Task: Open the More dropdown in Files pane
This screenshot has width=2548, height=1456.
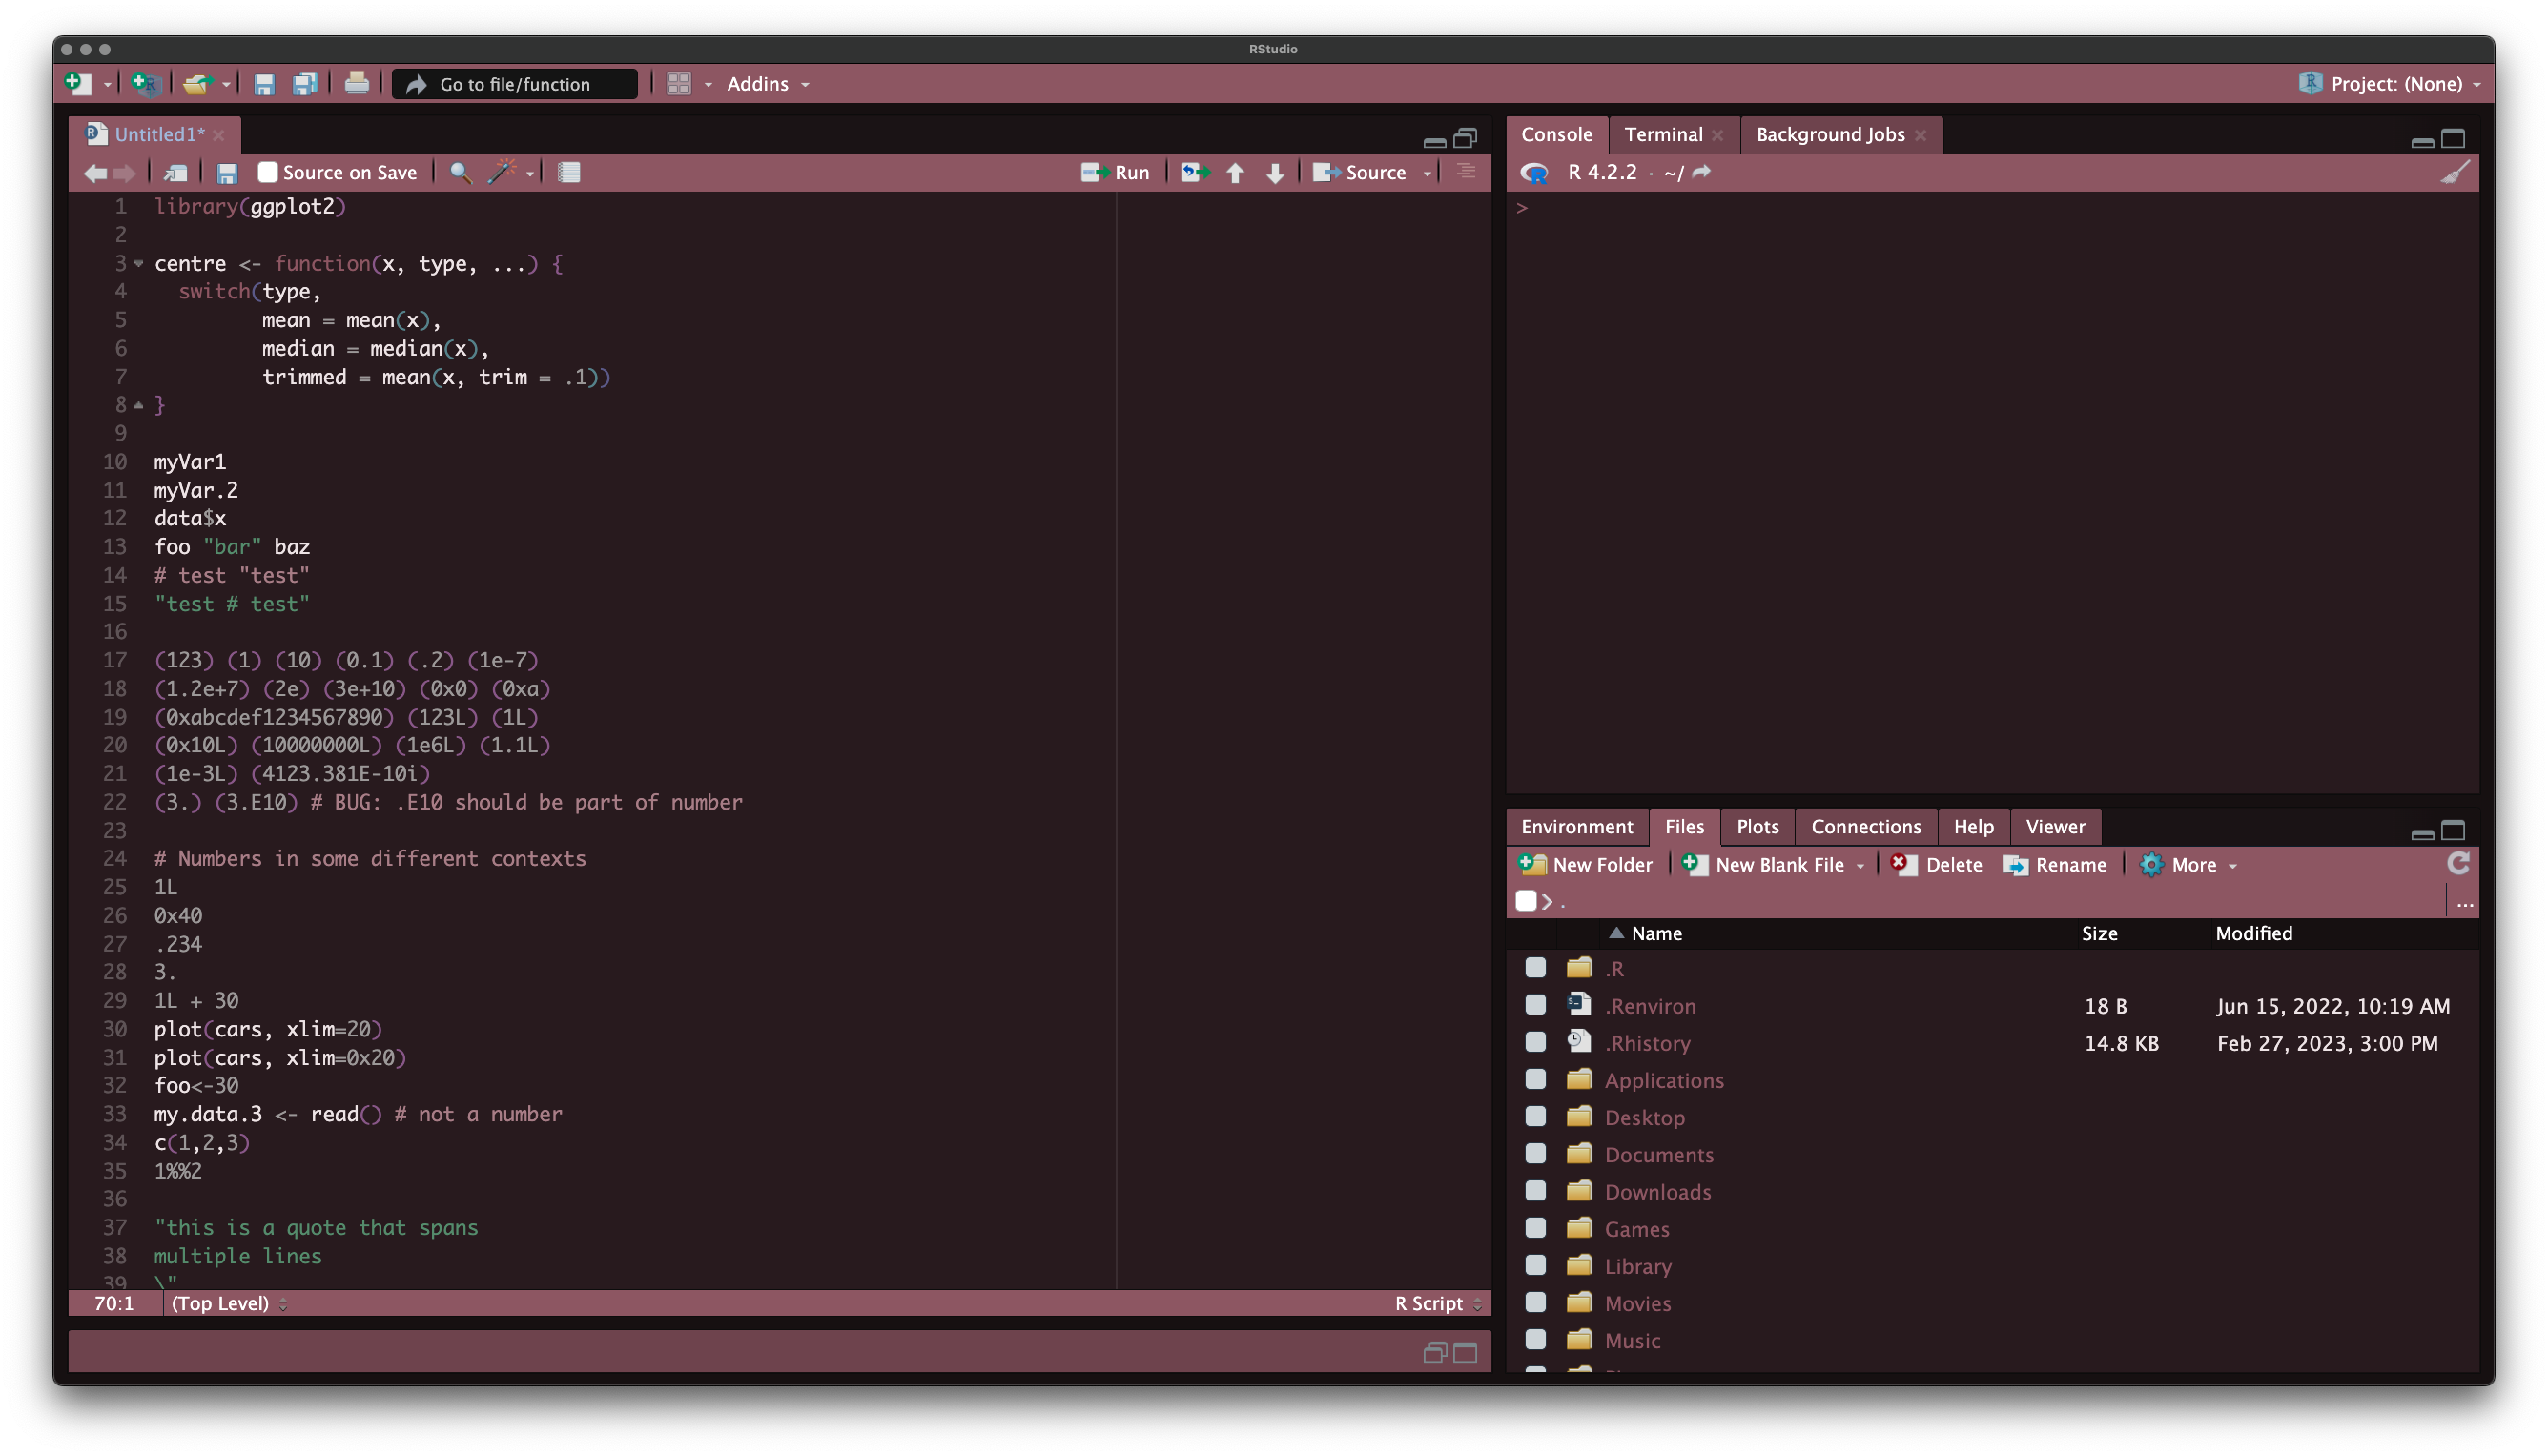Action: 2188,865
